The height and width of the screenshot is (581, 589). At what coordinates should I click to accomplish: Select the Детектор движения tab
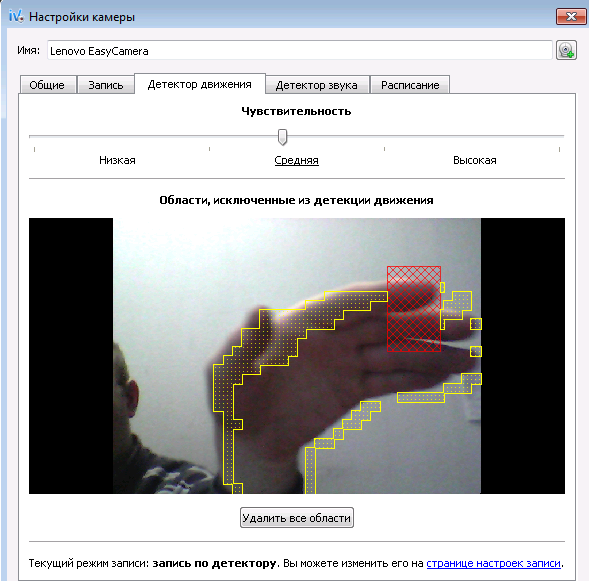click(x=199, y=84)
